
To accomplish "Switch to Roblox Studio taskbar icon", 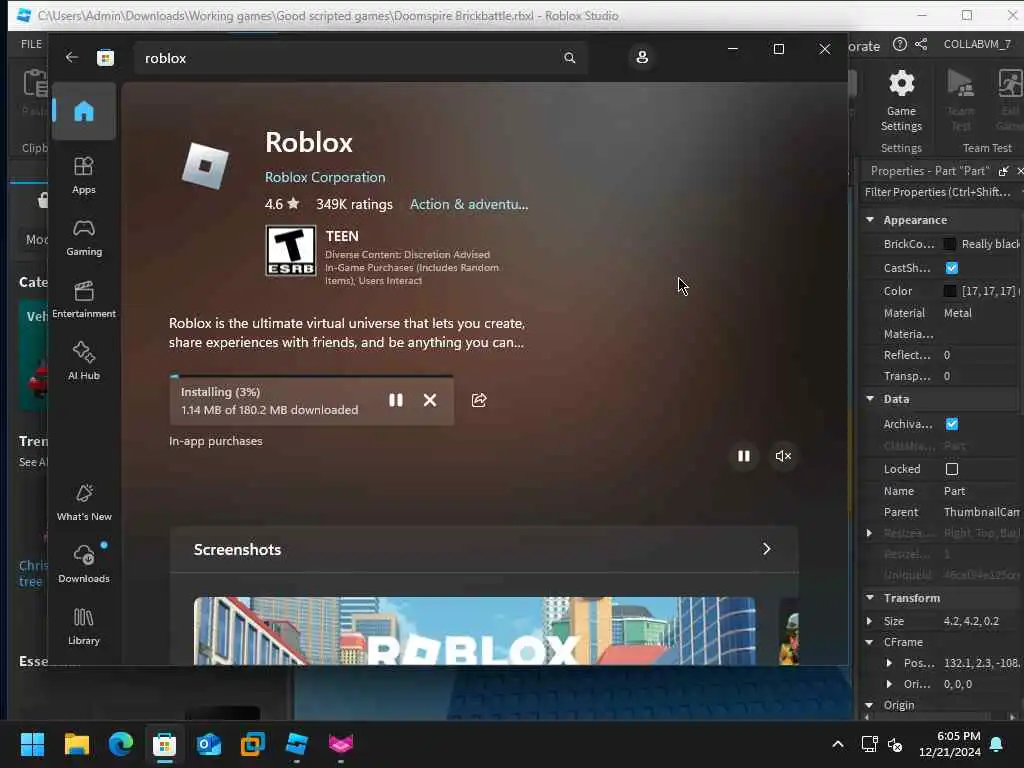I will pos(296,744).
